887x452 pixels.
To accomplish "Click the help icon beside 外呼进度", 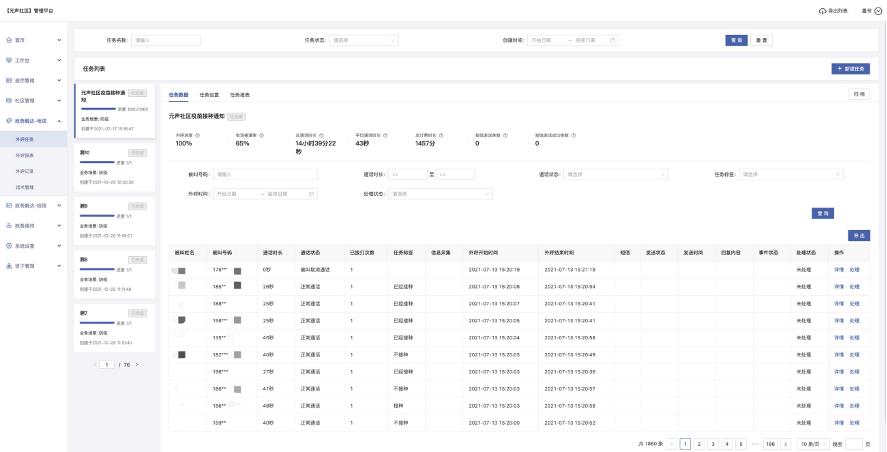I will point(196,134).
